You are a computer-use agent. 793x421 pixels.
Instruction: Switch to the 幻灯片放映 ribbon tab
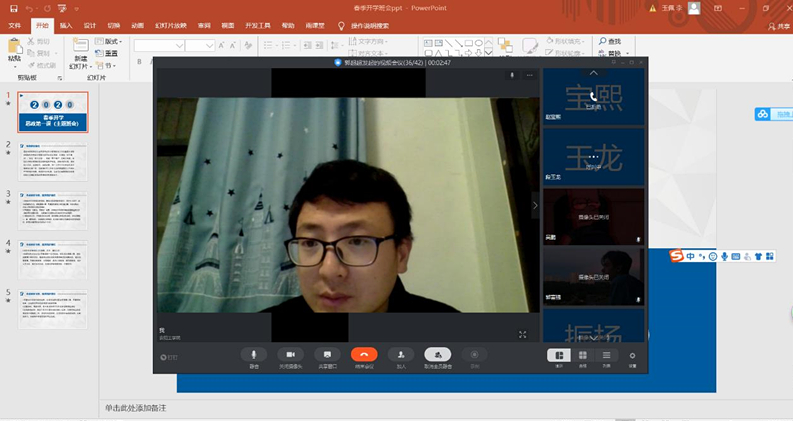[x=170, y=25]
